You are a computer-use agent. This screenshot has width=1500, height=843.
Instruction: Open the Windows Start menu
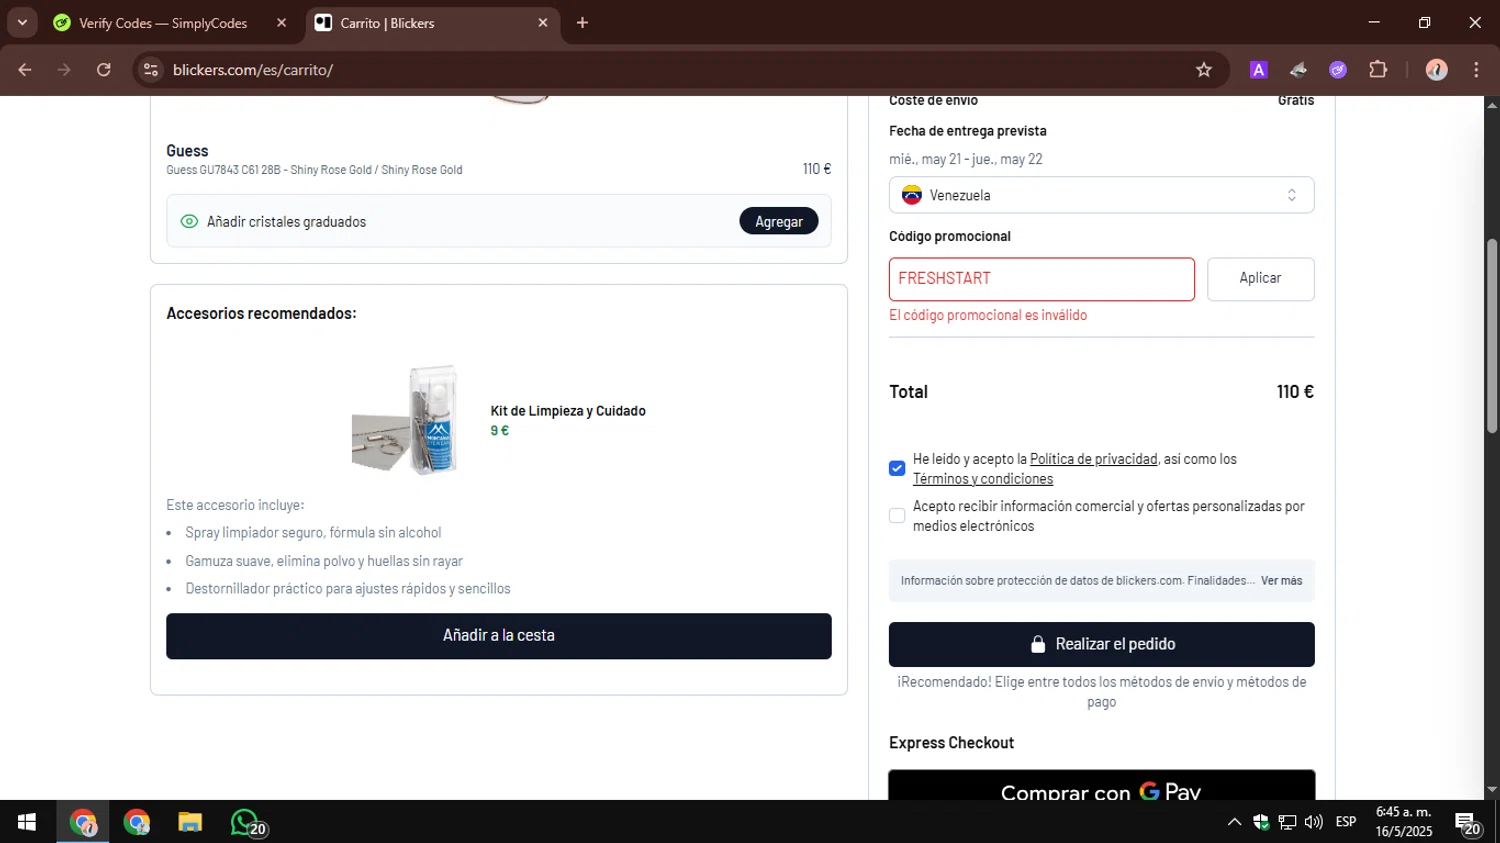click(27, 822)
